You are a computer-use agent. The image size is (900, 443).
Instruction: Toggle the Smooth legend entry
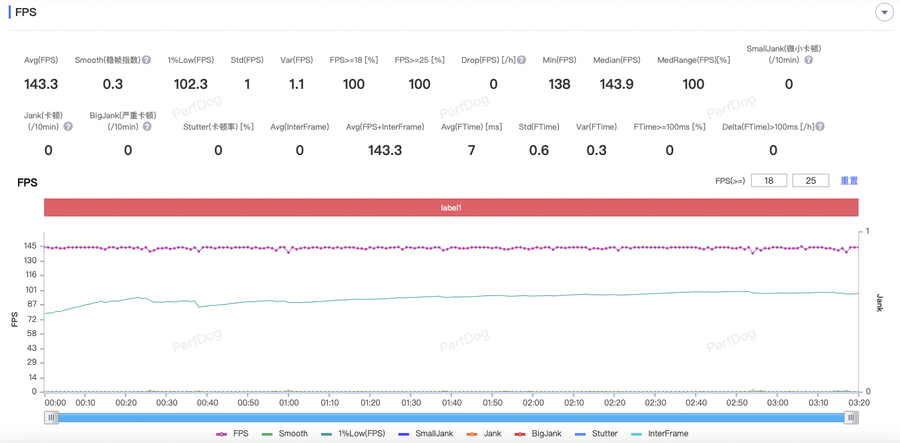(285, 434)
